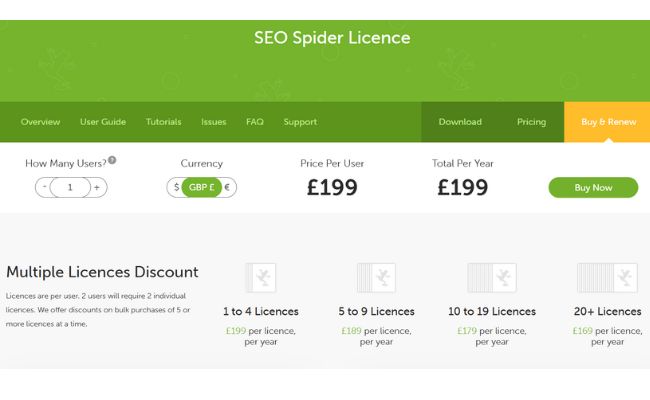Click the help icon beside How Many Users
Image resolution: width=650 pixels, height=400 pixels.
click(x=112, y=160)
